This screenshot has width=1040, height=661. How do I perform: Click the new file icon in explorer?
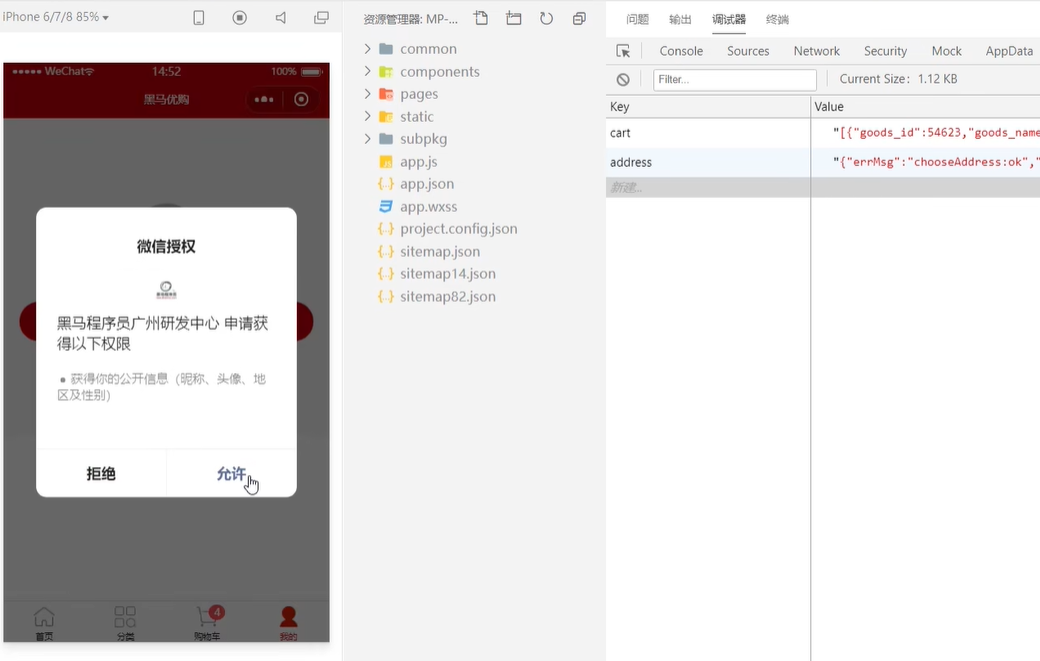point(481,19)
